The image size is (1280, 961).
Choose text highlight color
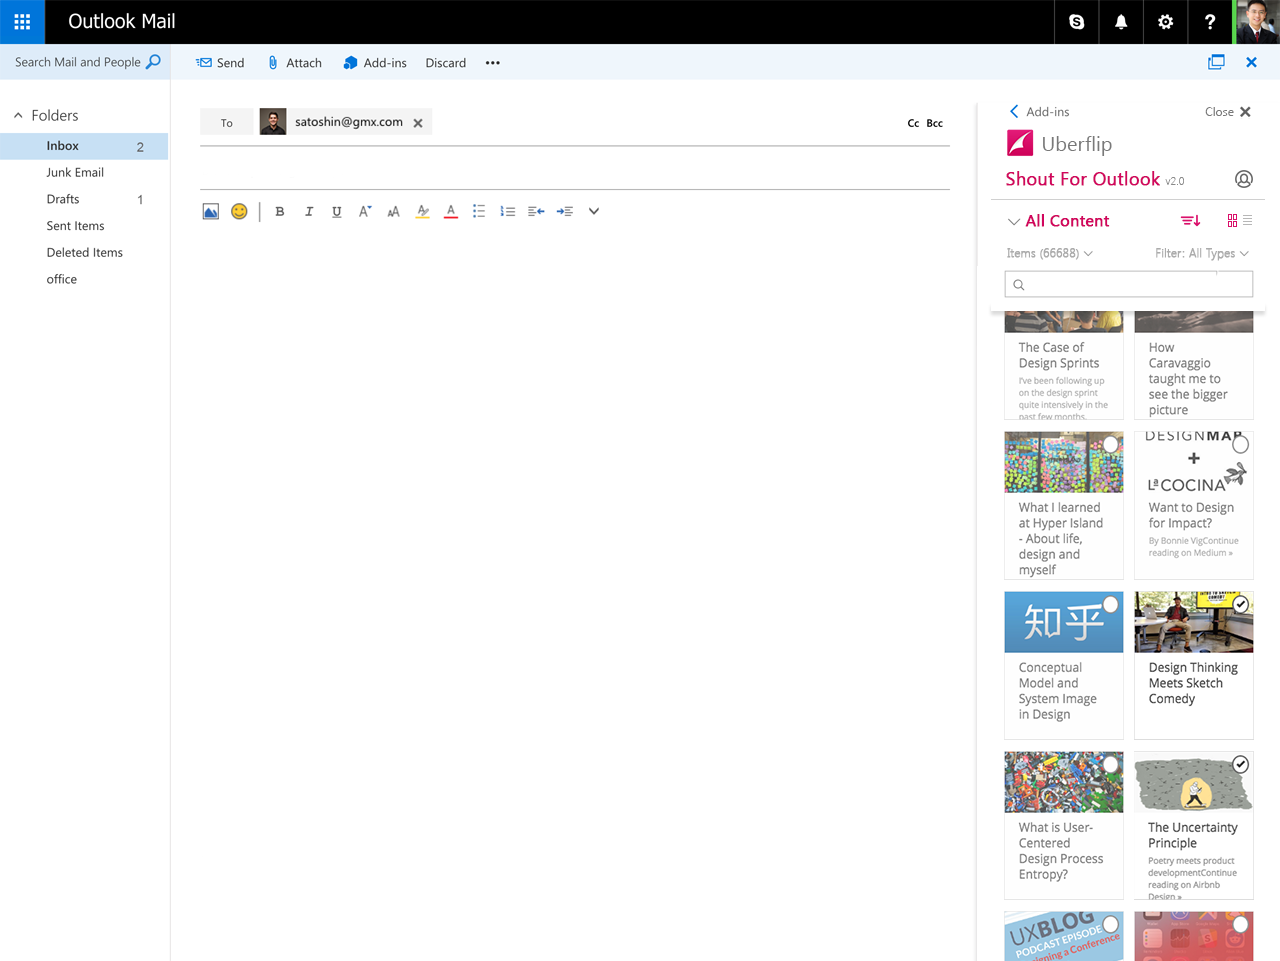coord(423,211)
